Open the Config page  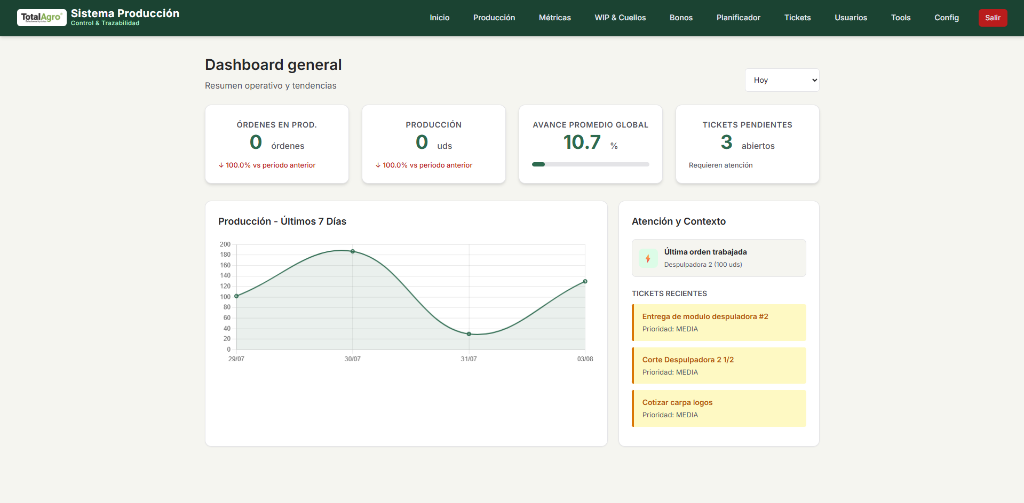click(946, 18)
